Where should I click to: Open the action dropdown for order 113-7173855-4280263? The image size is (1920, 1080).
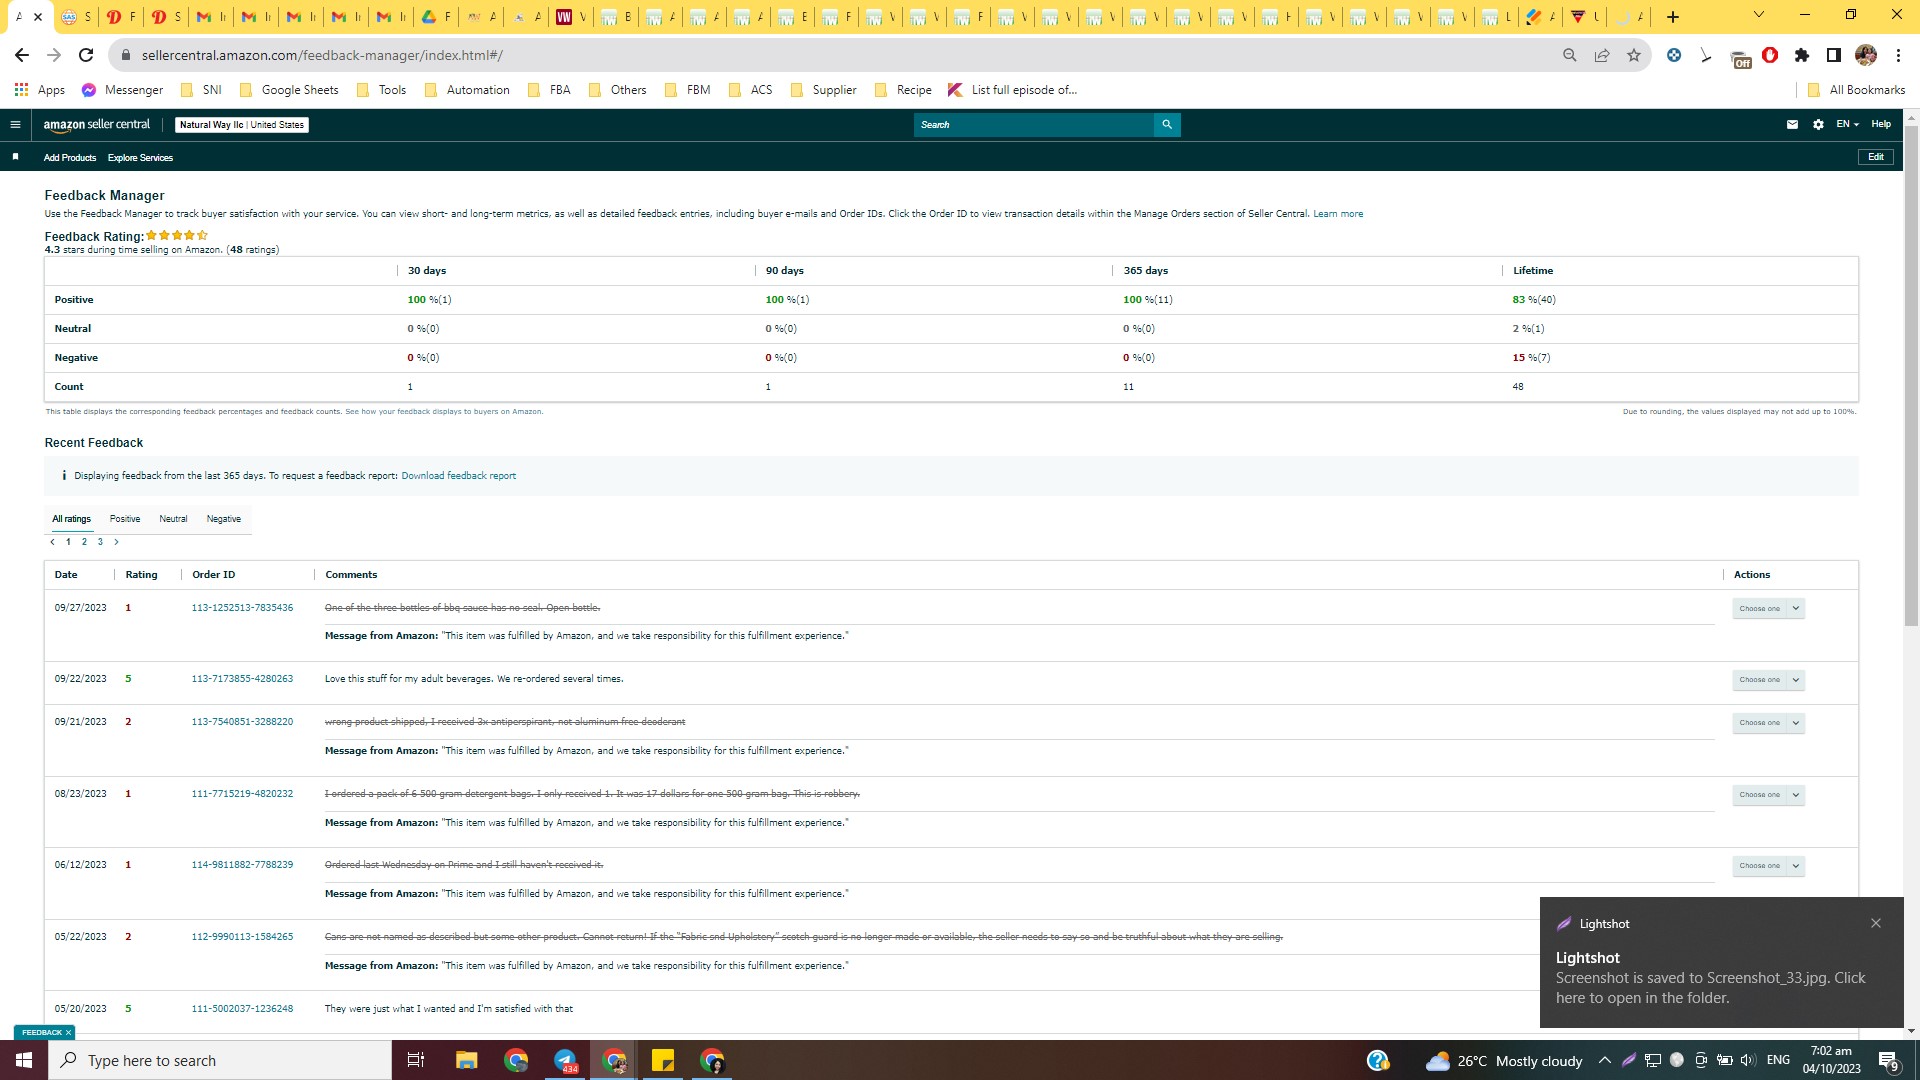point(1768,680)
